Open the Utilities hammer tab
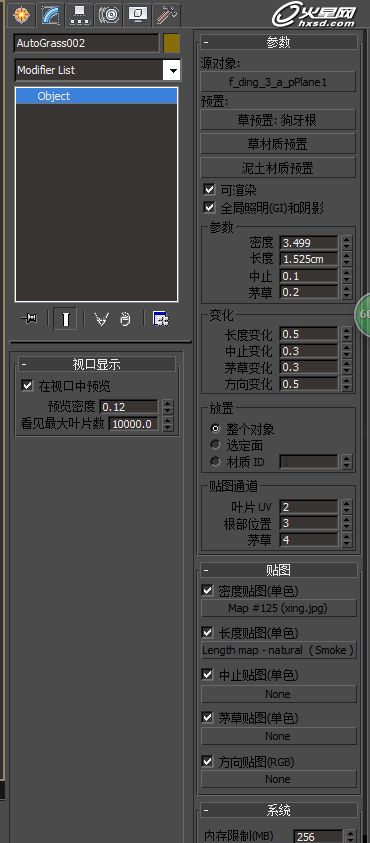The image size is (370, 843). click(x=166, y=15)
